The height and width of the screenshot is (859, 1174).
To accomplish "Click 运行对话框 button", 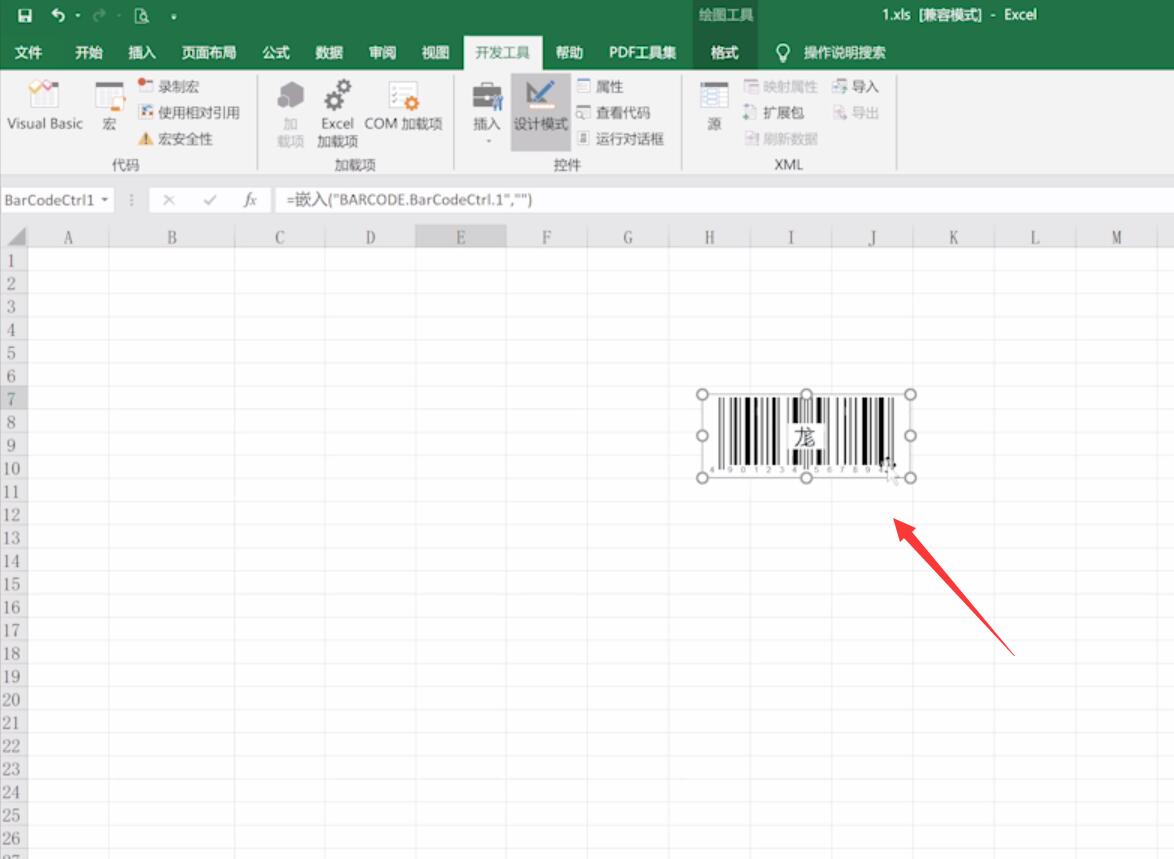I will click(620, 139).
